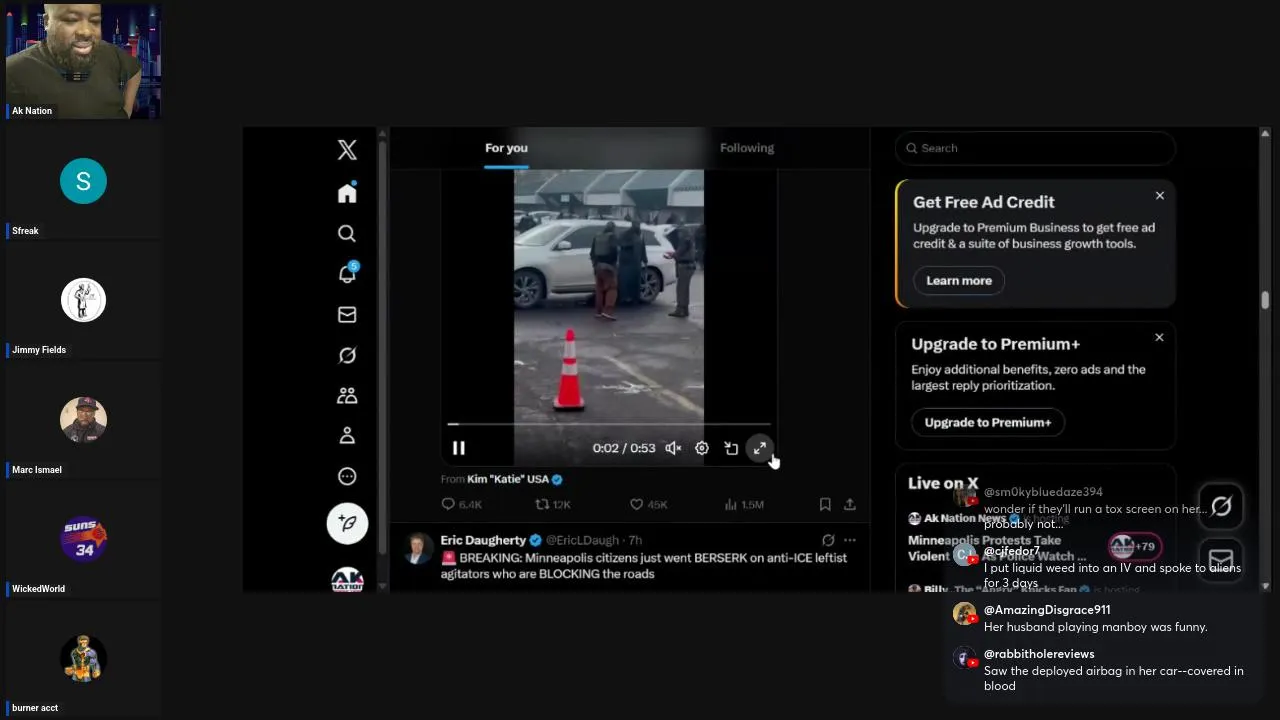
Task: Select WickedWorld participant avatar
Action: click(x=83, y=539)
